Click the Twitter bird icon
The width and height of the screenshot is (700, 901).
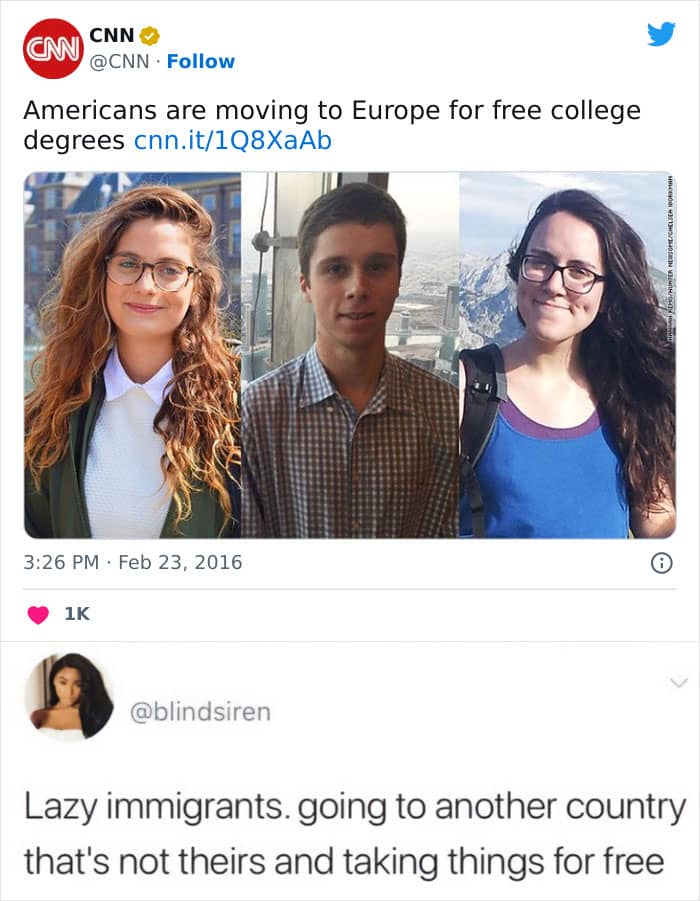[660, 34]
